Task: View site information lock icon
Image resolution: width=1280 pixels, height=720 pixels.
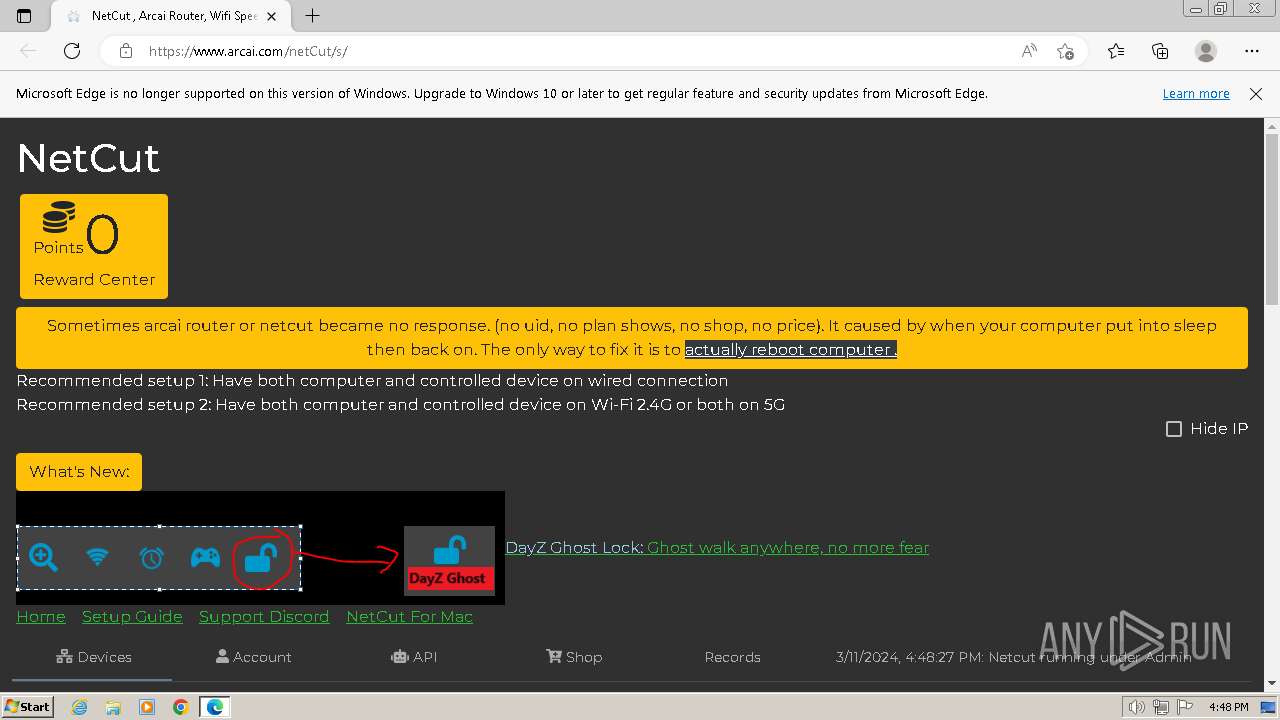Action: (125, 51)
